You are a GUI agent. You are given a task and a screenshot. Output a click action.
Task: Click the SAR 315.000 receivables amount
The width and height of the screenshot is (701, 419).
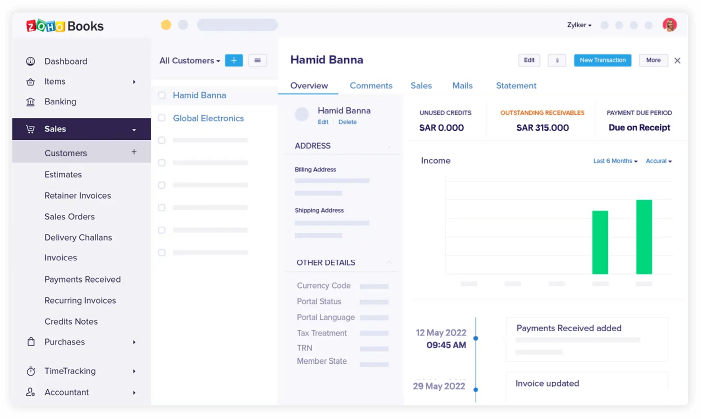542,128
